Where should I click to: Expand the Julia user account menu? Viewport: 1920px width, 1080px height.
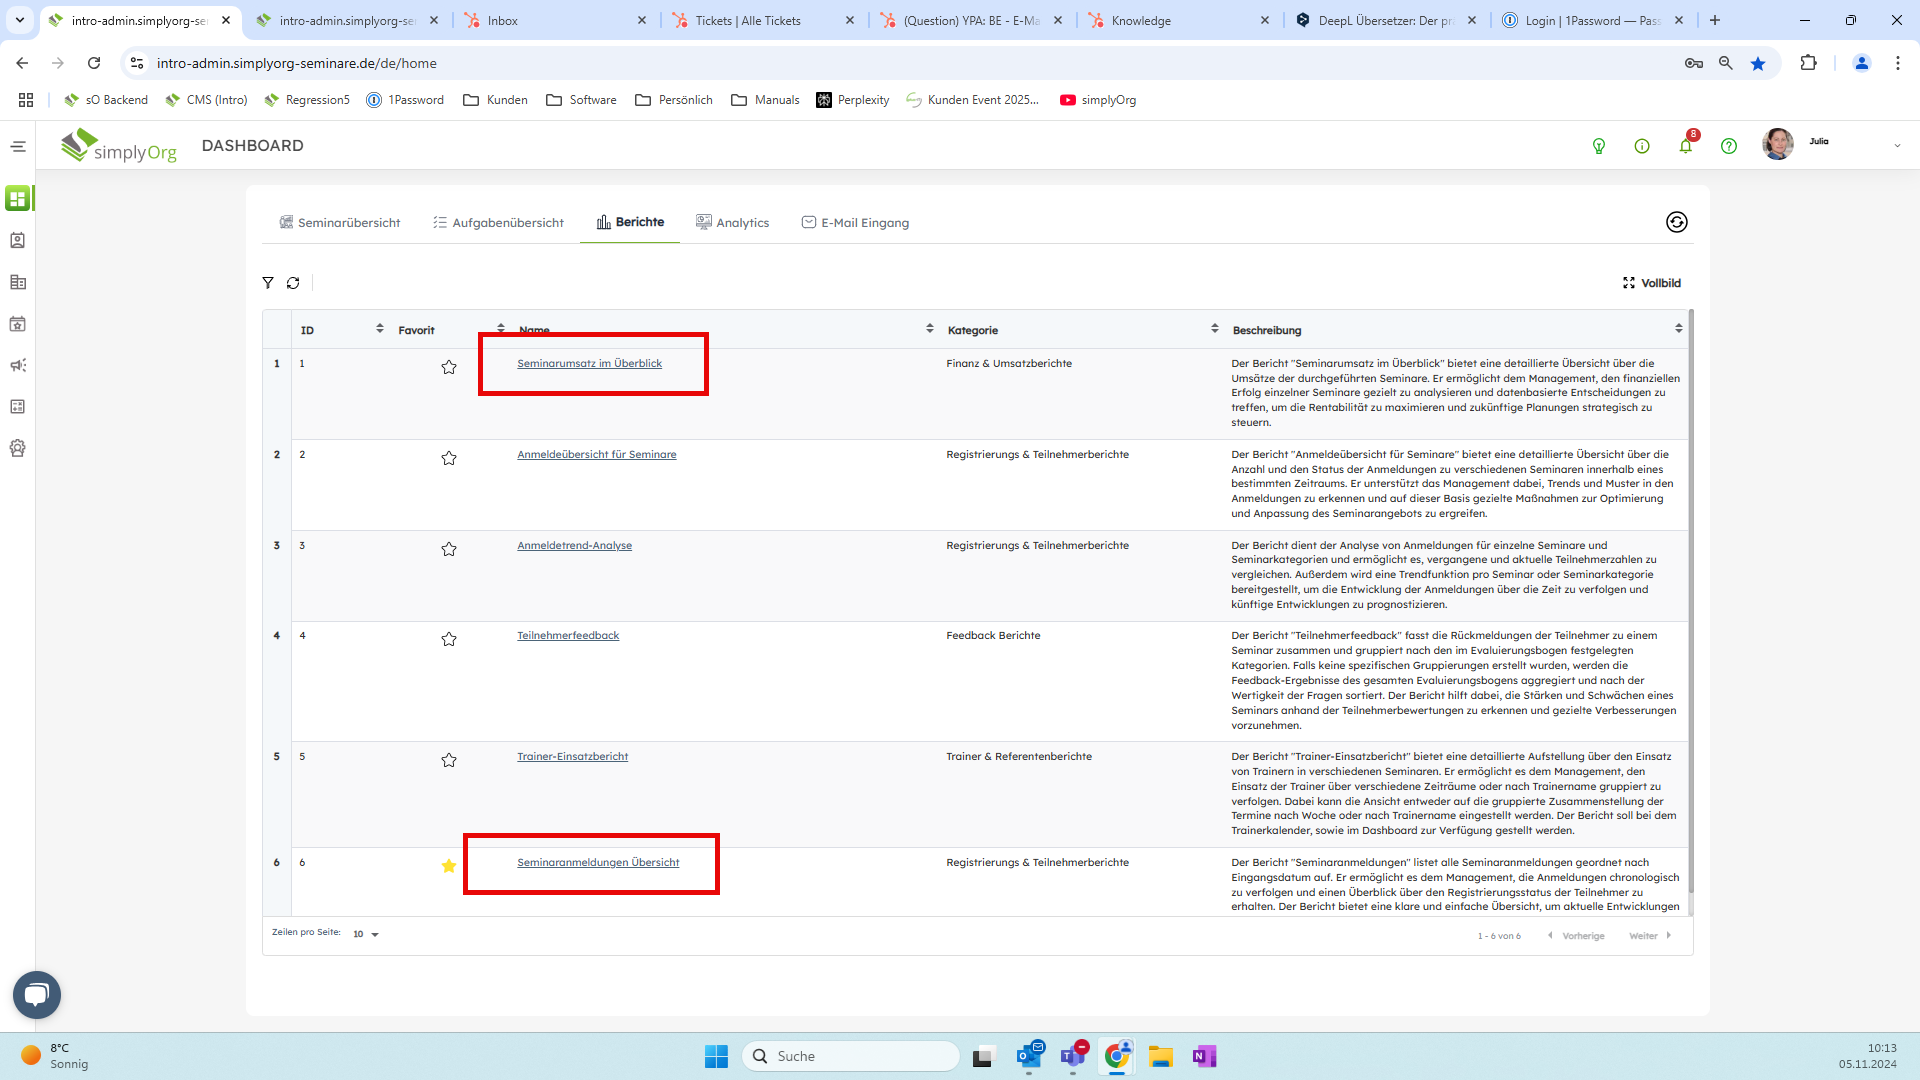1896,146
